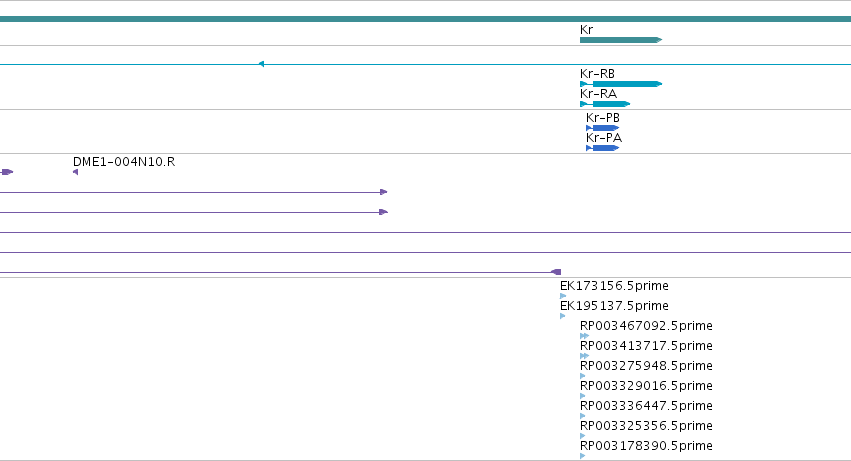
Task: Select the RP003413717.5prime arrow glyph
Action: (x=585, y=356)
